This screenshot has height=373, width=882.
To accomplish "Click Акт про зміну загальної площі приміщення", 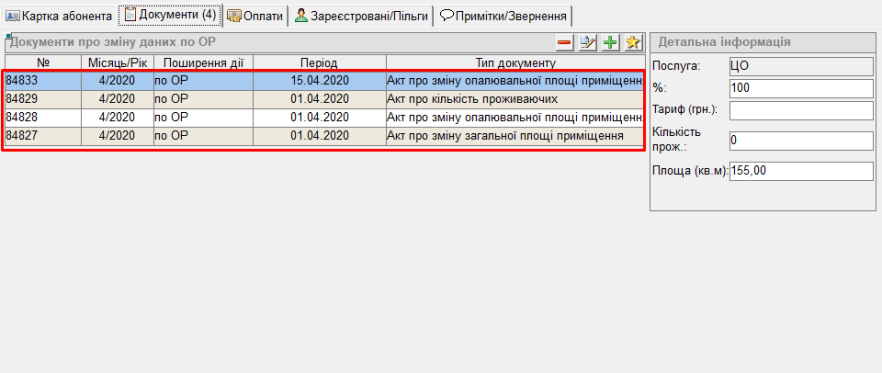I will [x=515, y=136].
